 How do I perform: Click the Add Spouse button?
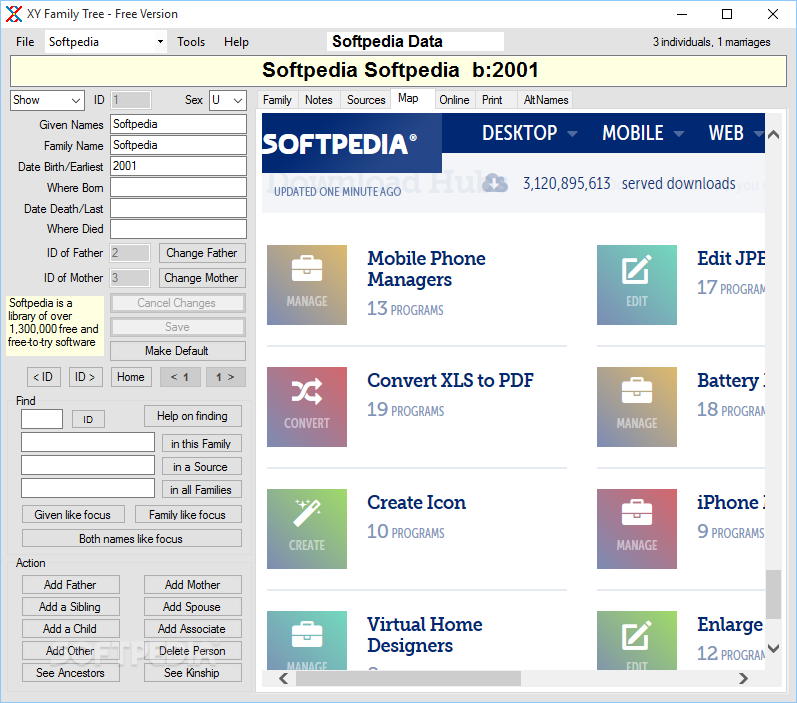point(193,606)
